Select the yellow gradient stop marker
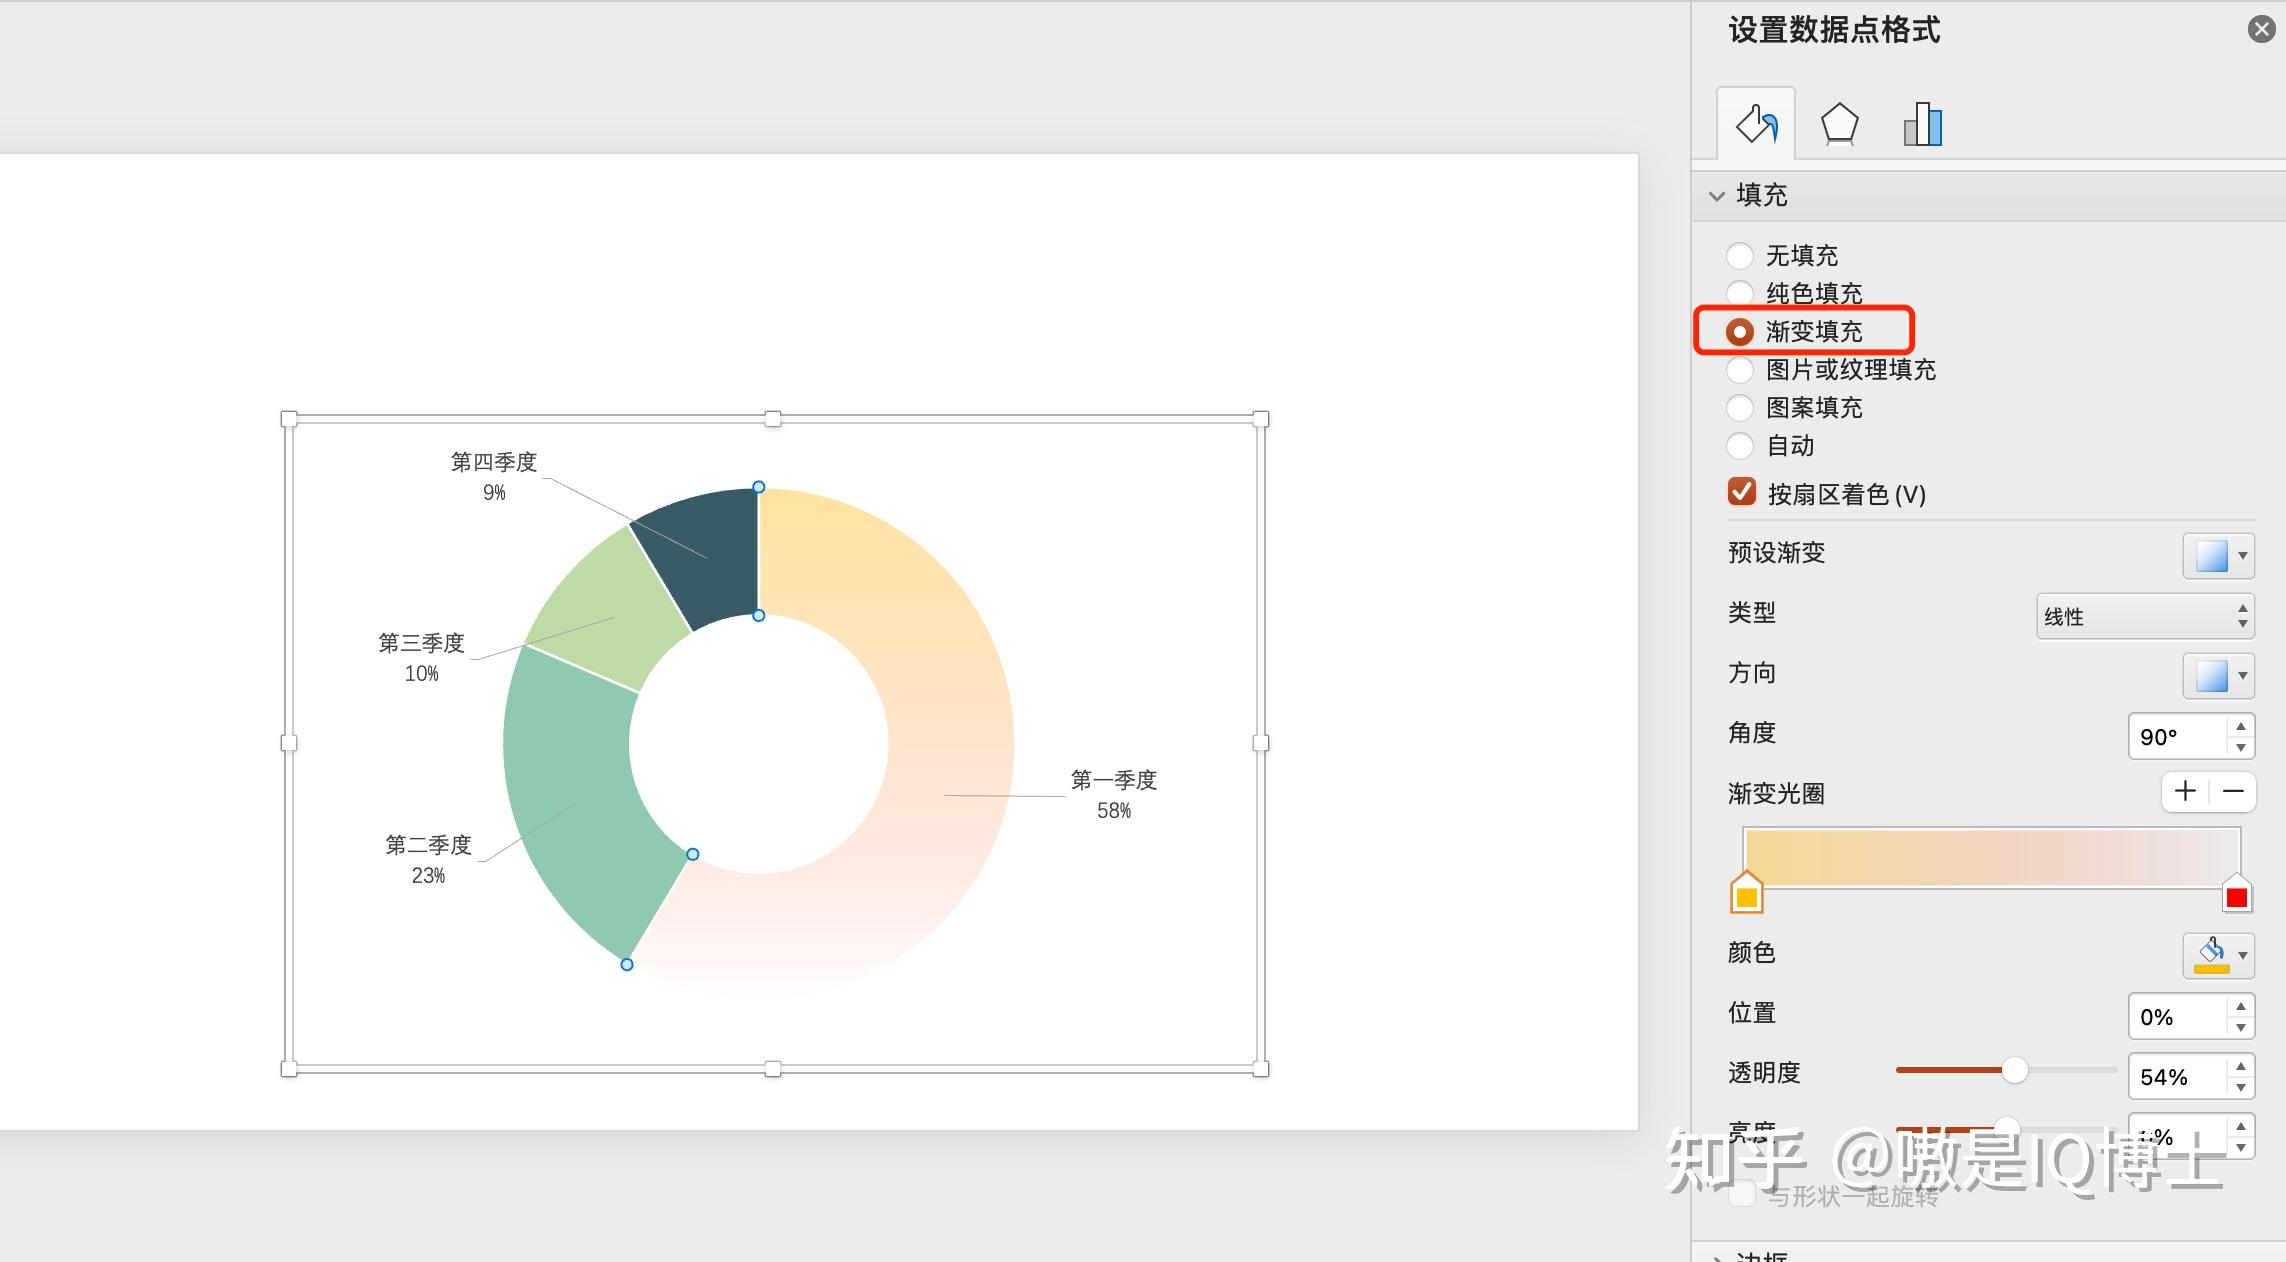 pos(1746,896)
